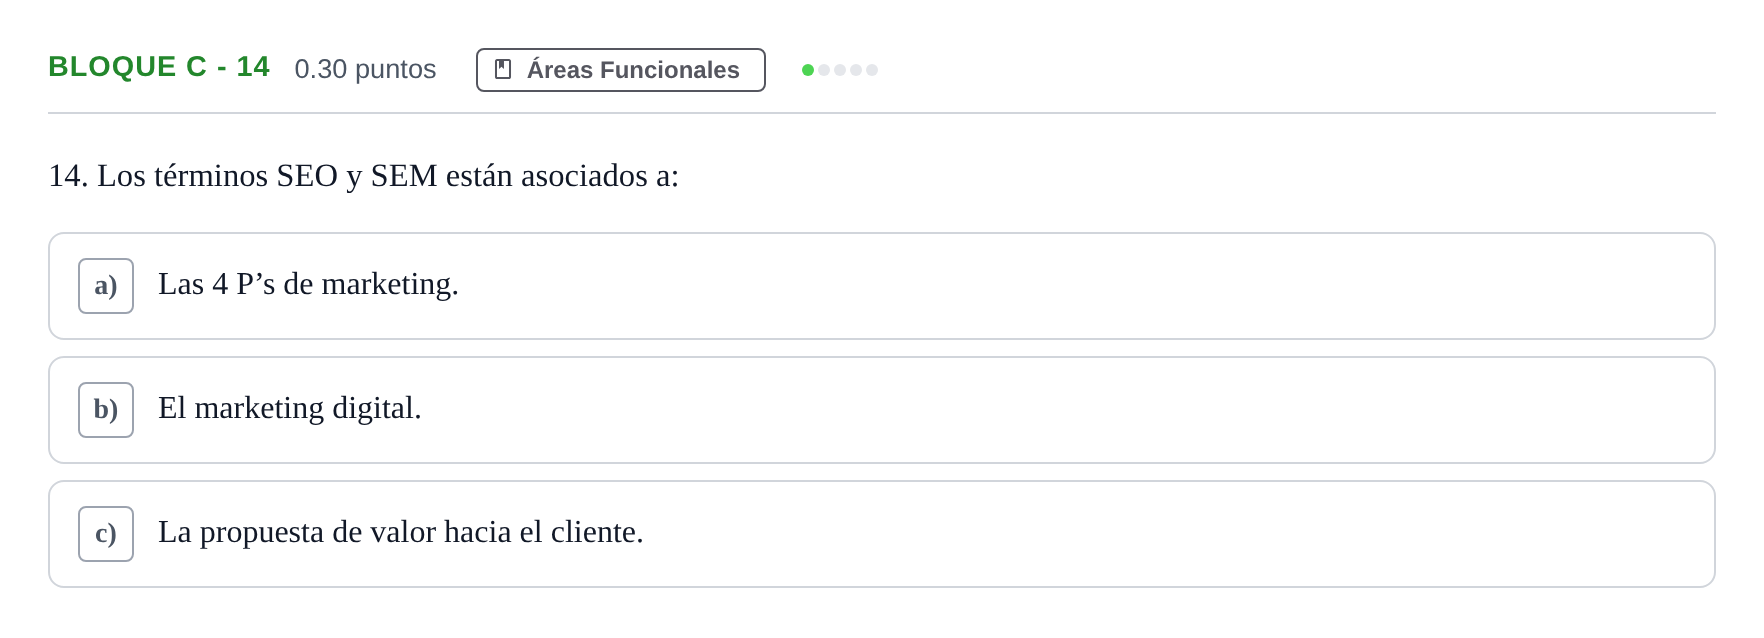Viewport: 1764px width, 638px height.
Task: Click the a) letter badge
Action: pos(106,286)
